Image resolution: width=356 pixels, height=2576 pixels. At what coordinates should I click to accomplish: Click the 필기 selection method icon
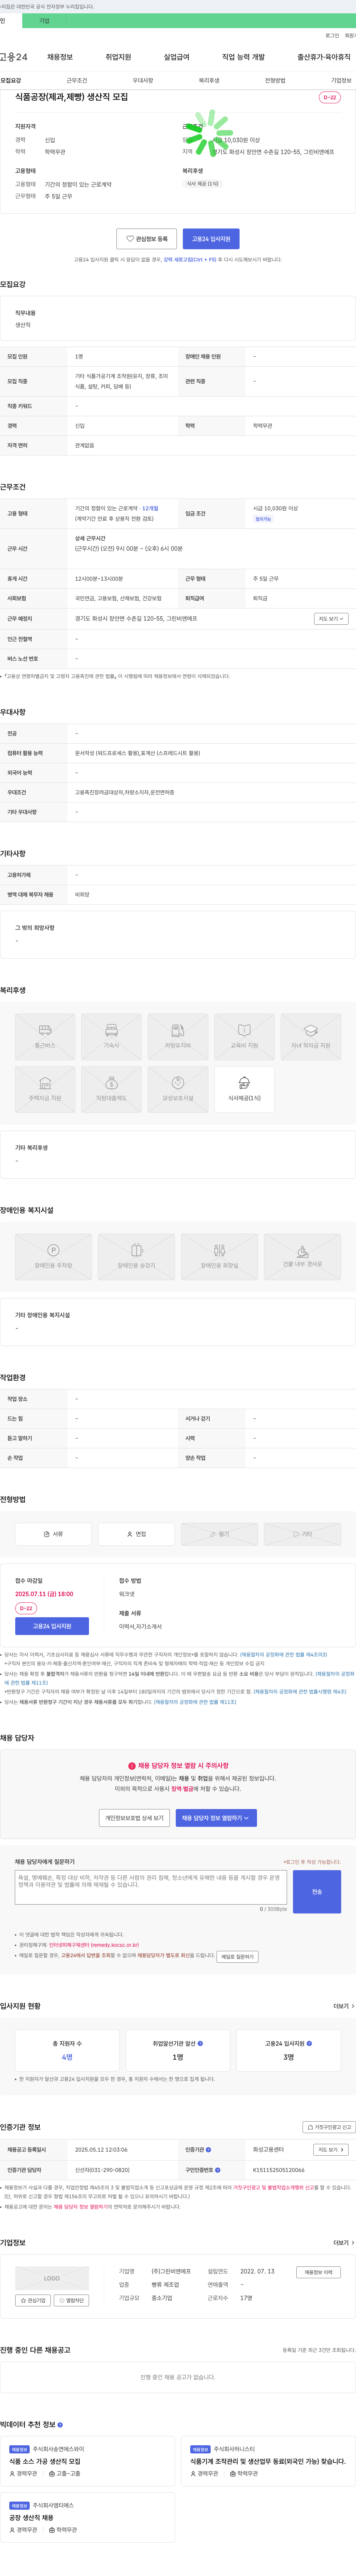click(x=213, y=1534)
